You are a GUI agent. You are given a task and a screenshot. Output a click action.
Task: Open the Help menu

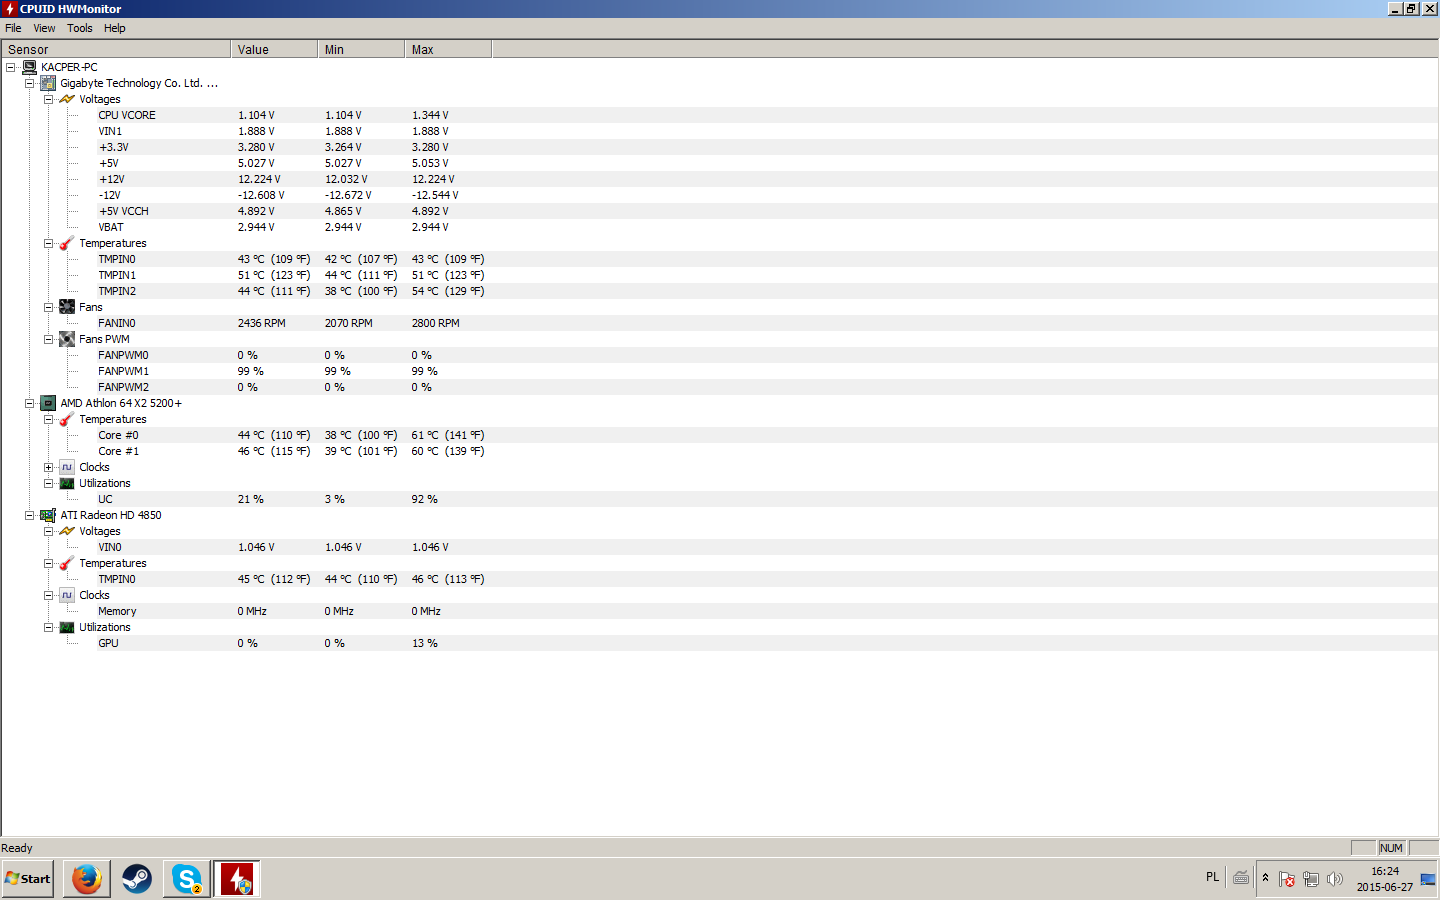point(115,28)
